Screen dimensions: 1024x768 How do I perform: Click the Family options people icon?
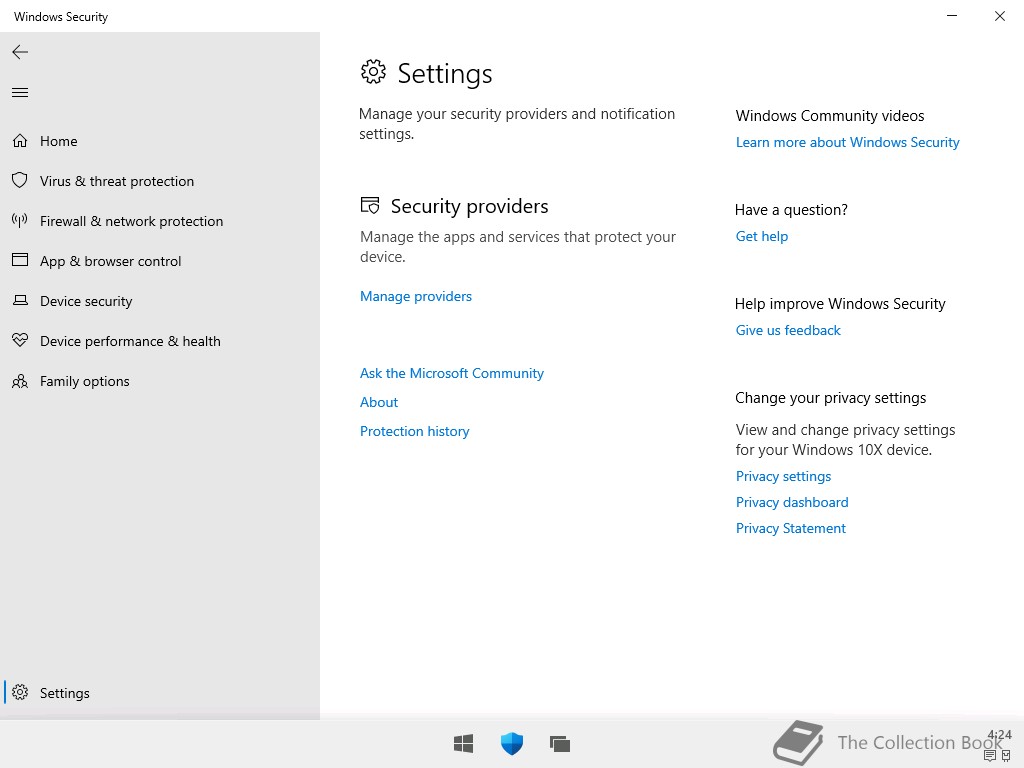[20, 381]
